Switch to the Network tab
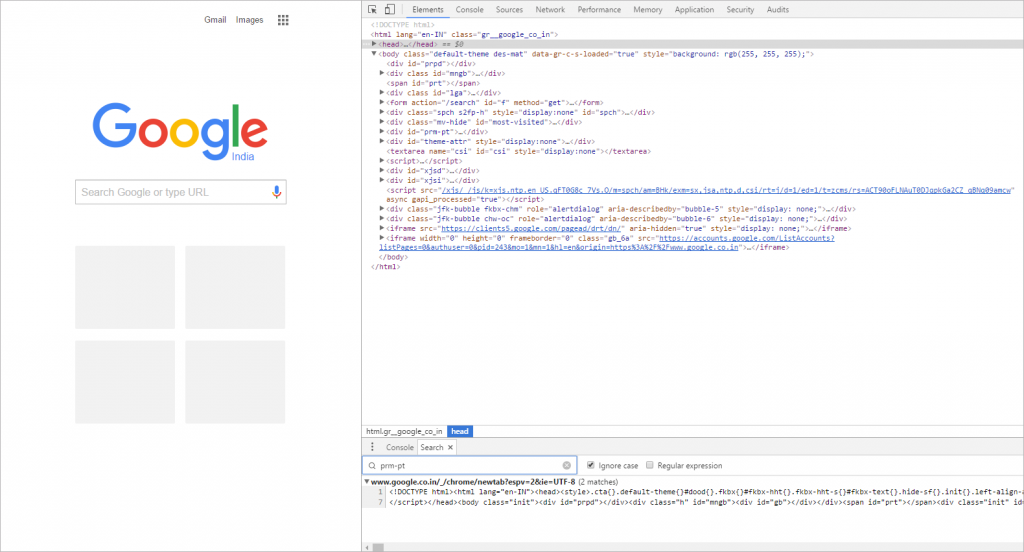The width and height of the screenshot is (1024, 552). pos(550,9)
